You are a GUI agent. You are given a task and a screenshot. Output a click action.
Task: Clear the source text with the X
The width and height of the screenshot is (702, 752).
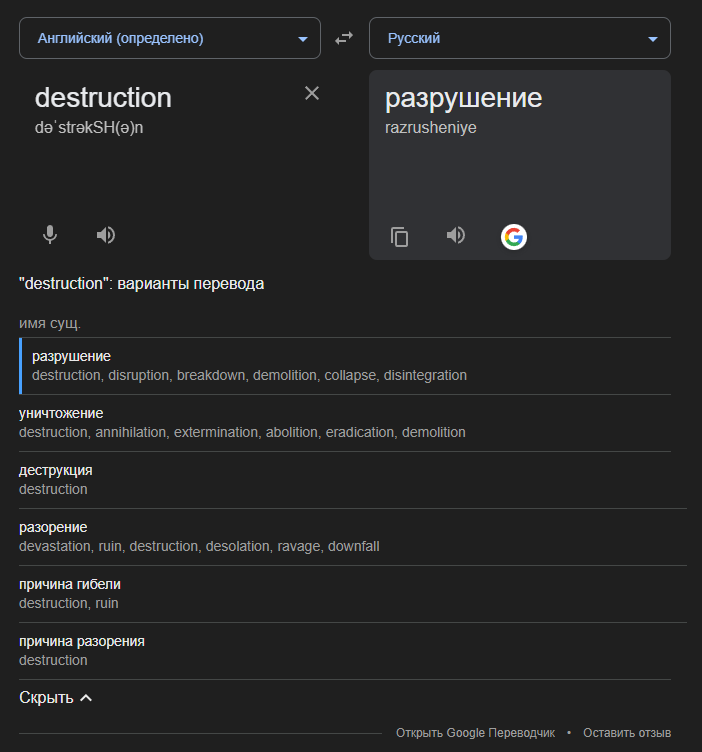pyautogui.click(x=312, y=93)
